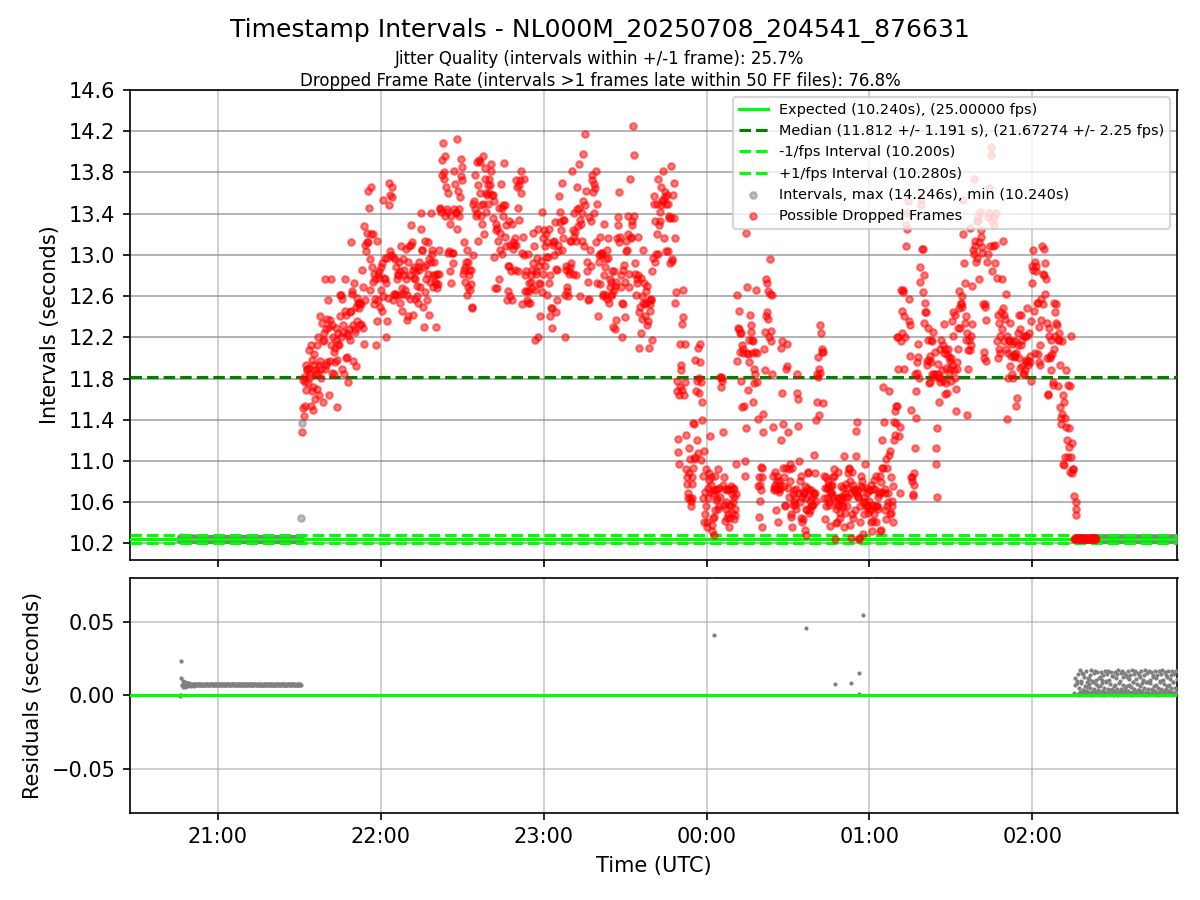Viewport: 1200px width, 900px height.
Task: Click the 12.2 y-axis tick label
Action: [x=94, y=338]
